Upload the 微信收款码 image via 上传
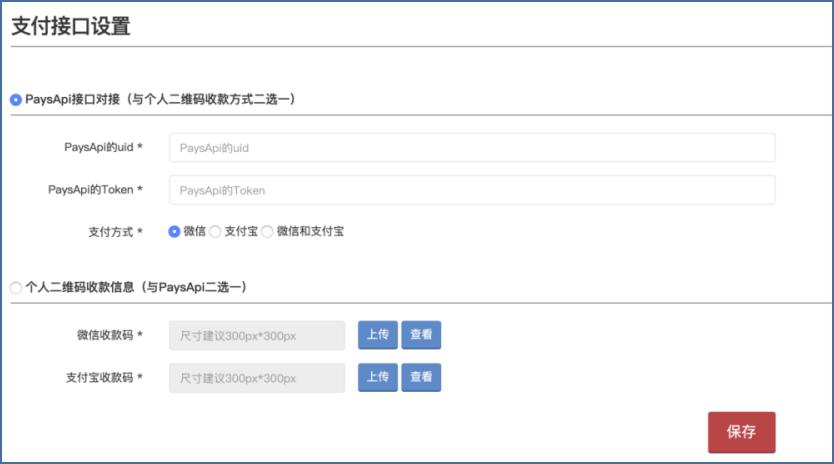Viewport: 834px width, 464px height. (x=378, y=335)
